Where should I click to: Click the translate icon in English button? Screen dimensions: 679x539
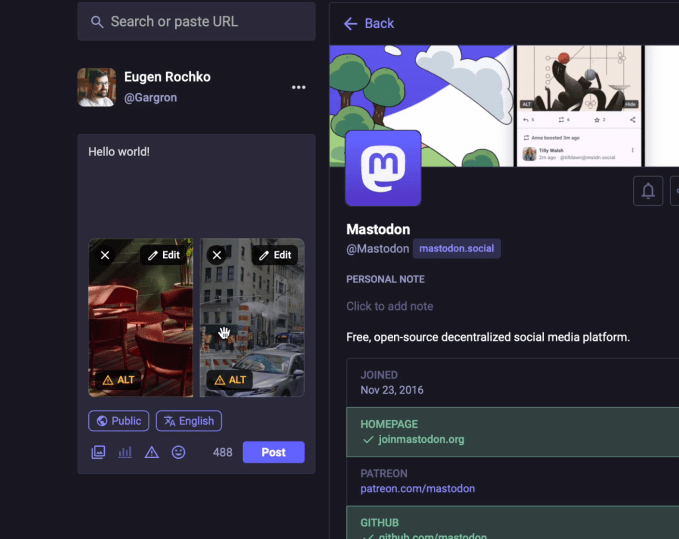[169, 421]
